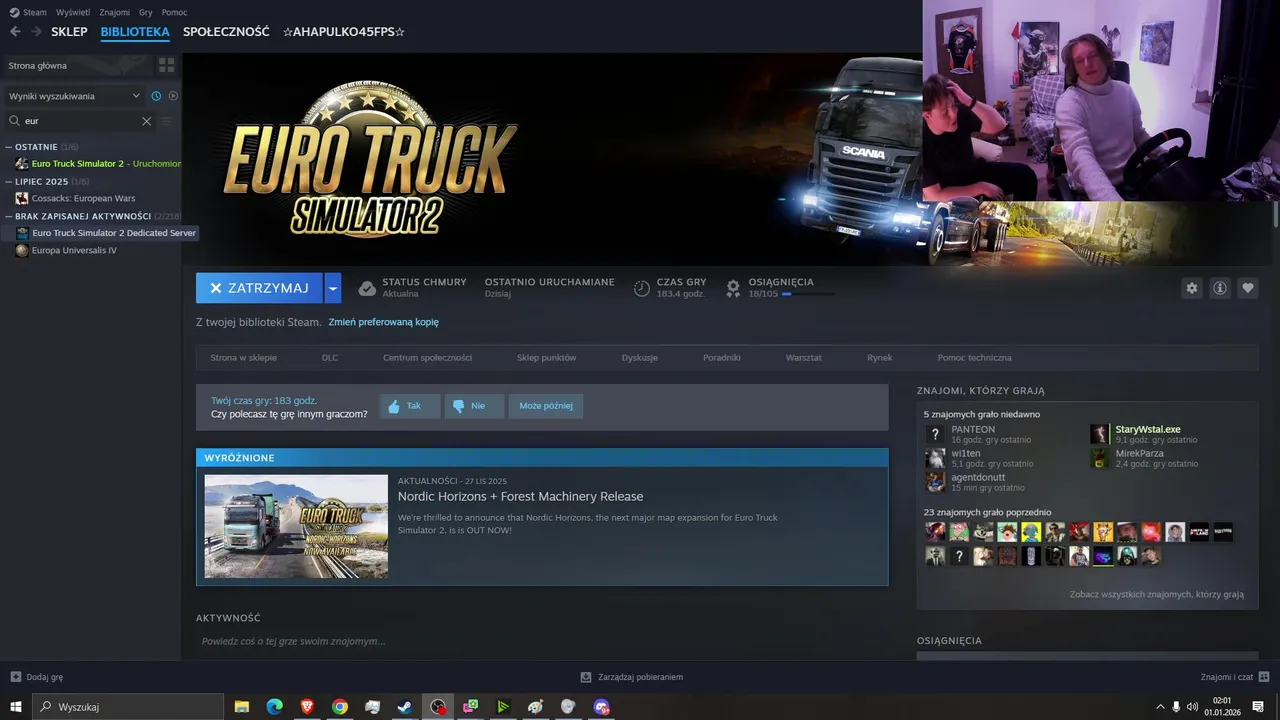Open friends and chat icon
The image size is (1280, 720).
click(1264, 677)
